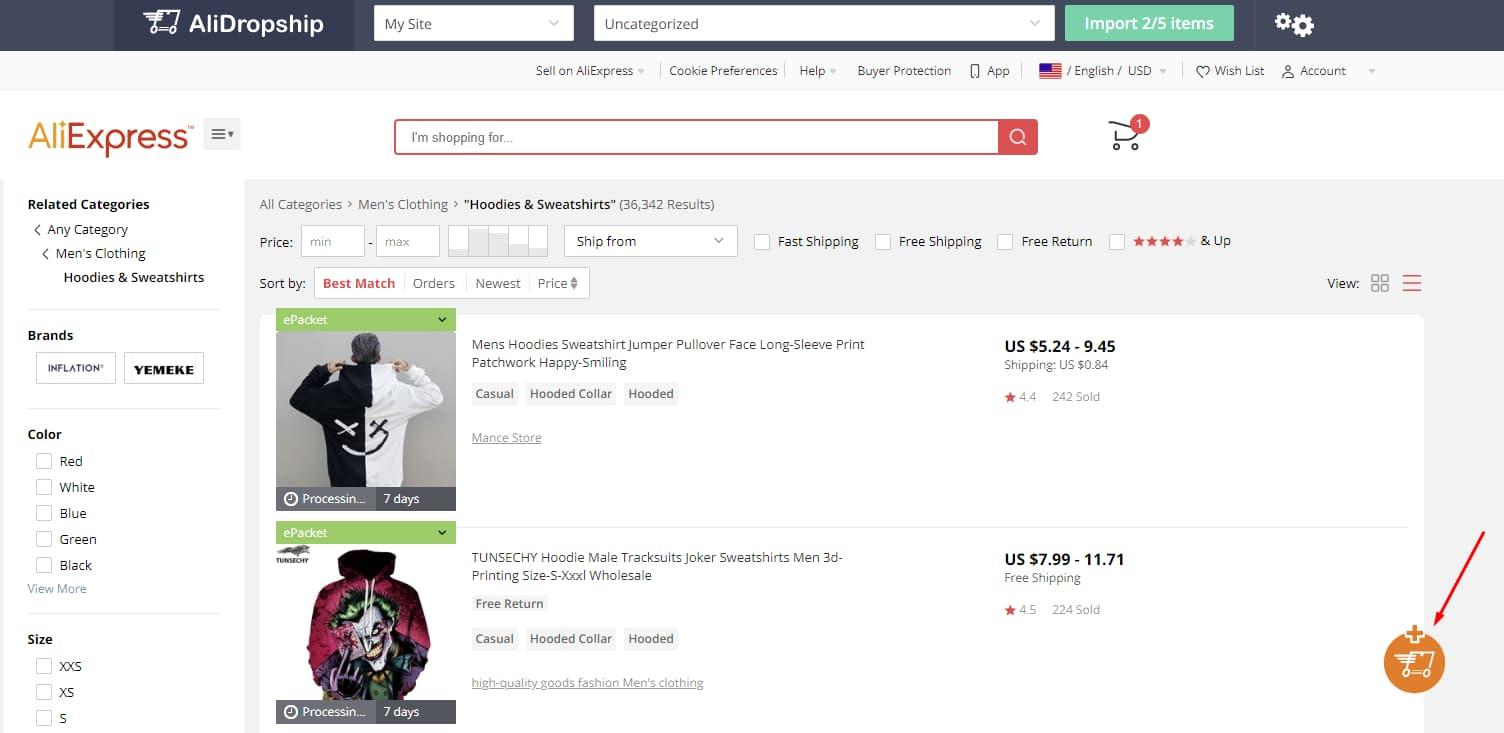Click the TUNSECHY brand logo on product

[x=293, y=554]
